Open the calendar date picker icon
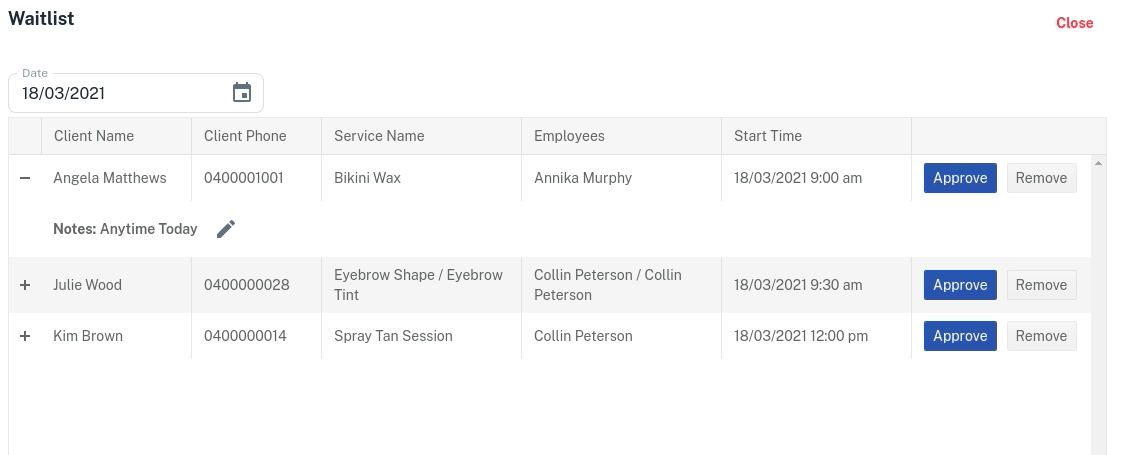Screen dimensions: 1121x455 coord(242,93)
